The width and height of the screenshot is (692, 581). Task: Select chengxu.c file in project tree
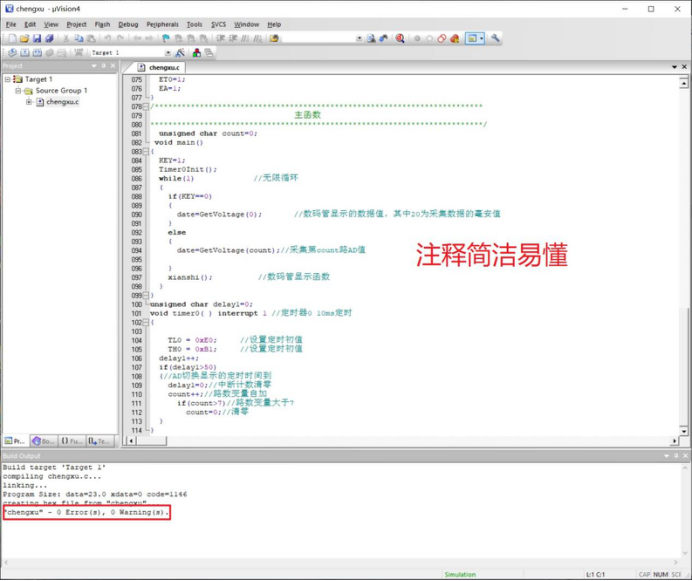click(63, 102)
